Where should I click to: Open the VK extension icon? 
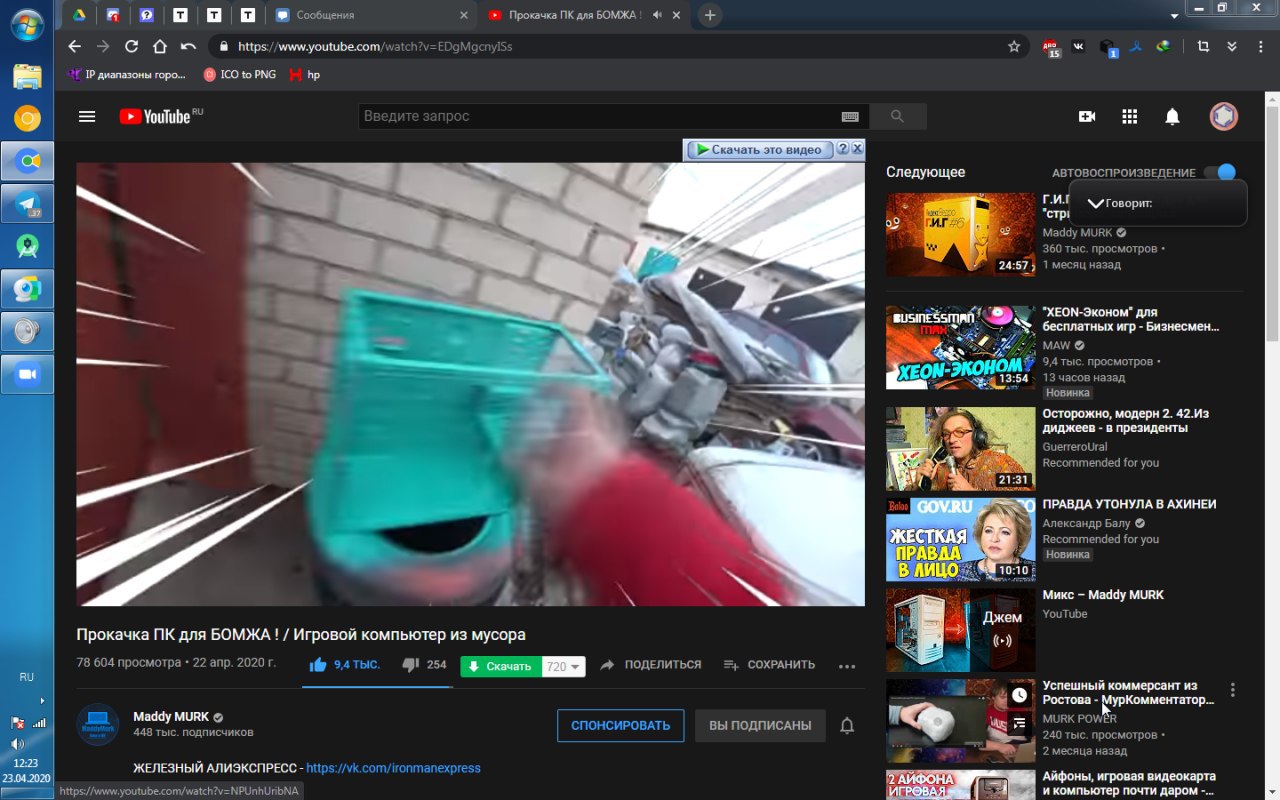1079,46
